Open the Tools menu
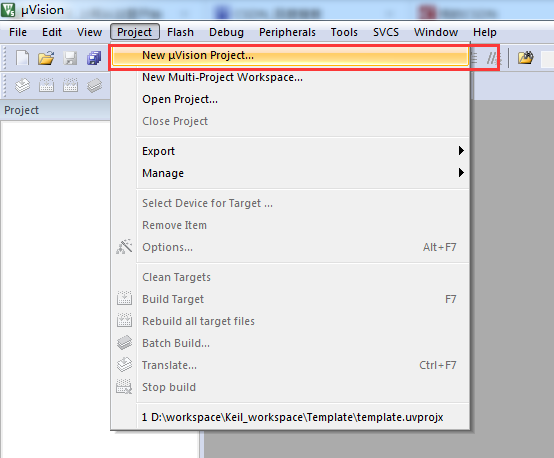Viewport: 554px width, 458px height. 344,32
